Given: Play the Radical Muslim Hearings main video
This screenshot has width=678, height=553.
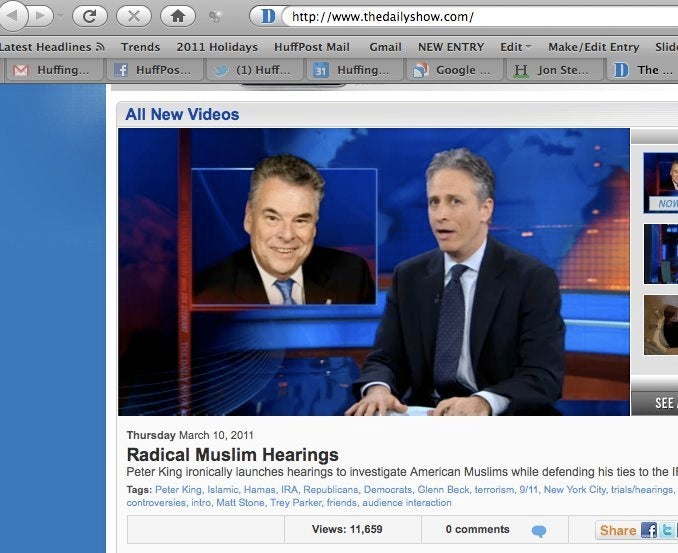Looking at the screenshot, I should [x=374, y=272].
